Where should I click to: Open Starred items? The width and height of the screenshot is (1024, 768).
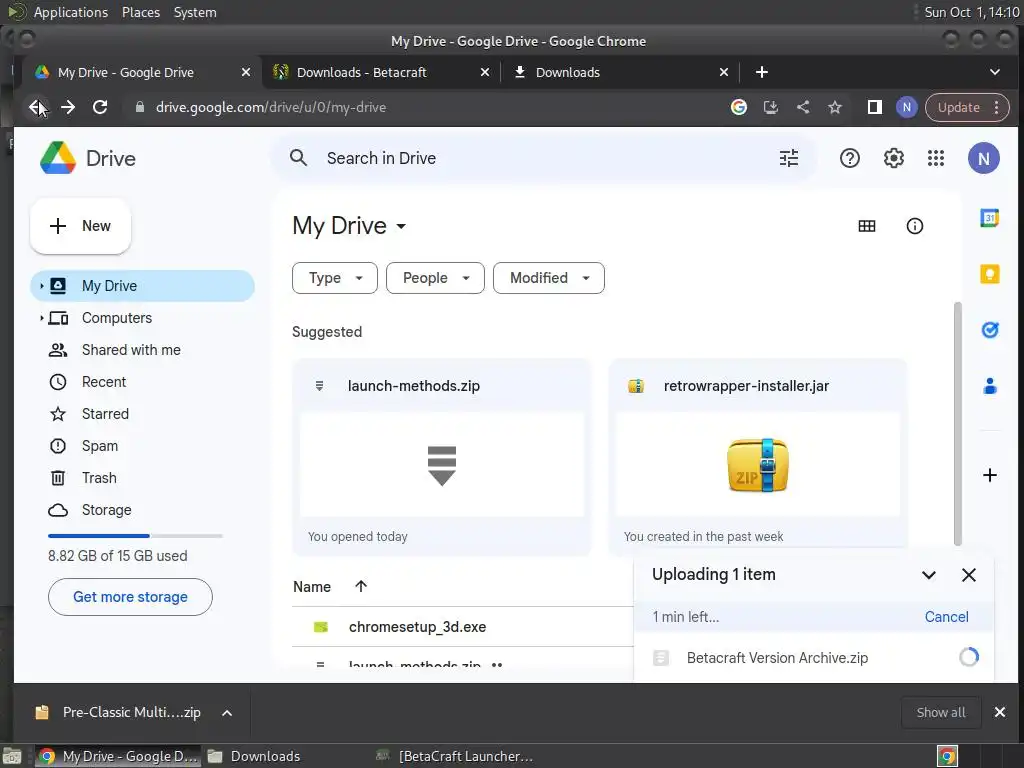click(x=142, y=414)
